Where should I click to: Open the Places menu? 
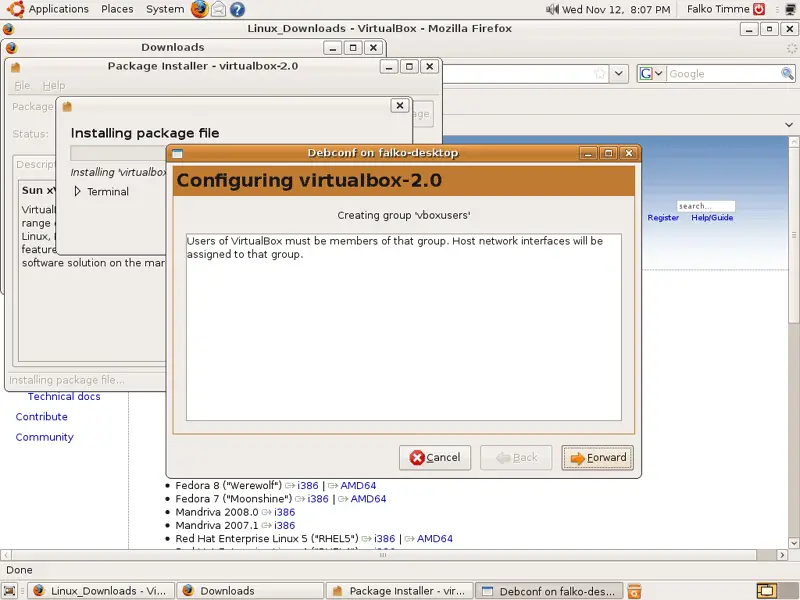pos(117,9)
